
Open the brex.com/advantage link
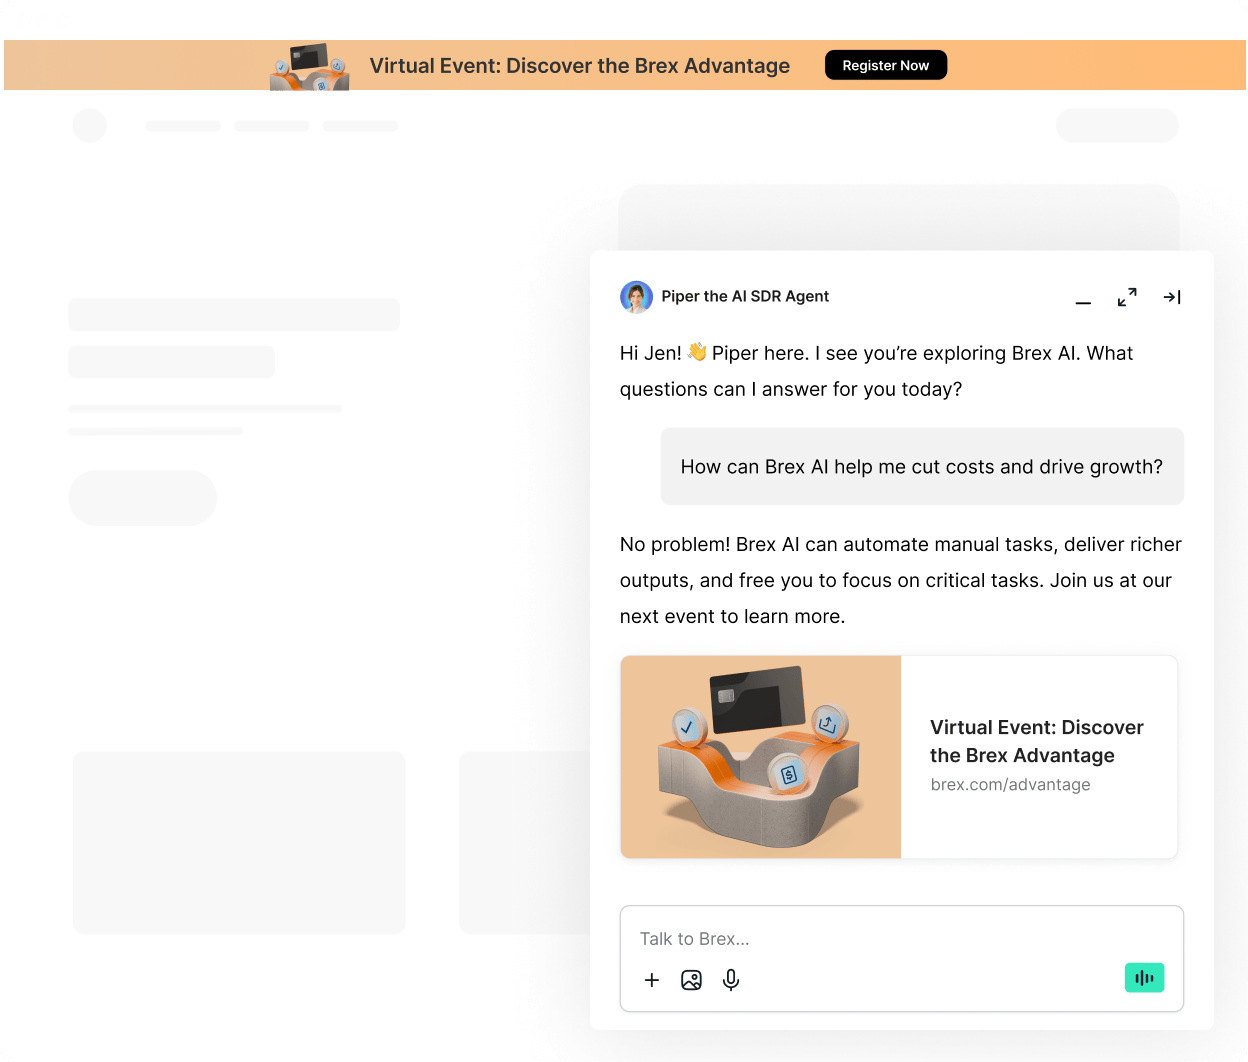(x=1010, y=785)
